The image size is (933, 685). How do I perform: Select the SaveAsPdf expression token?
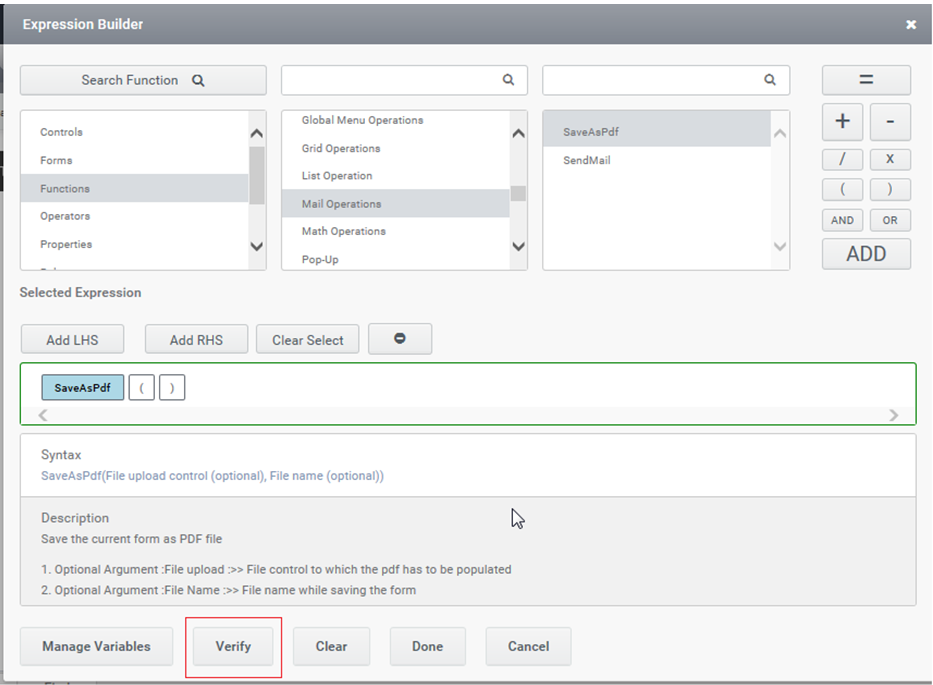83,388
